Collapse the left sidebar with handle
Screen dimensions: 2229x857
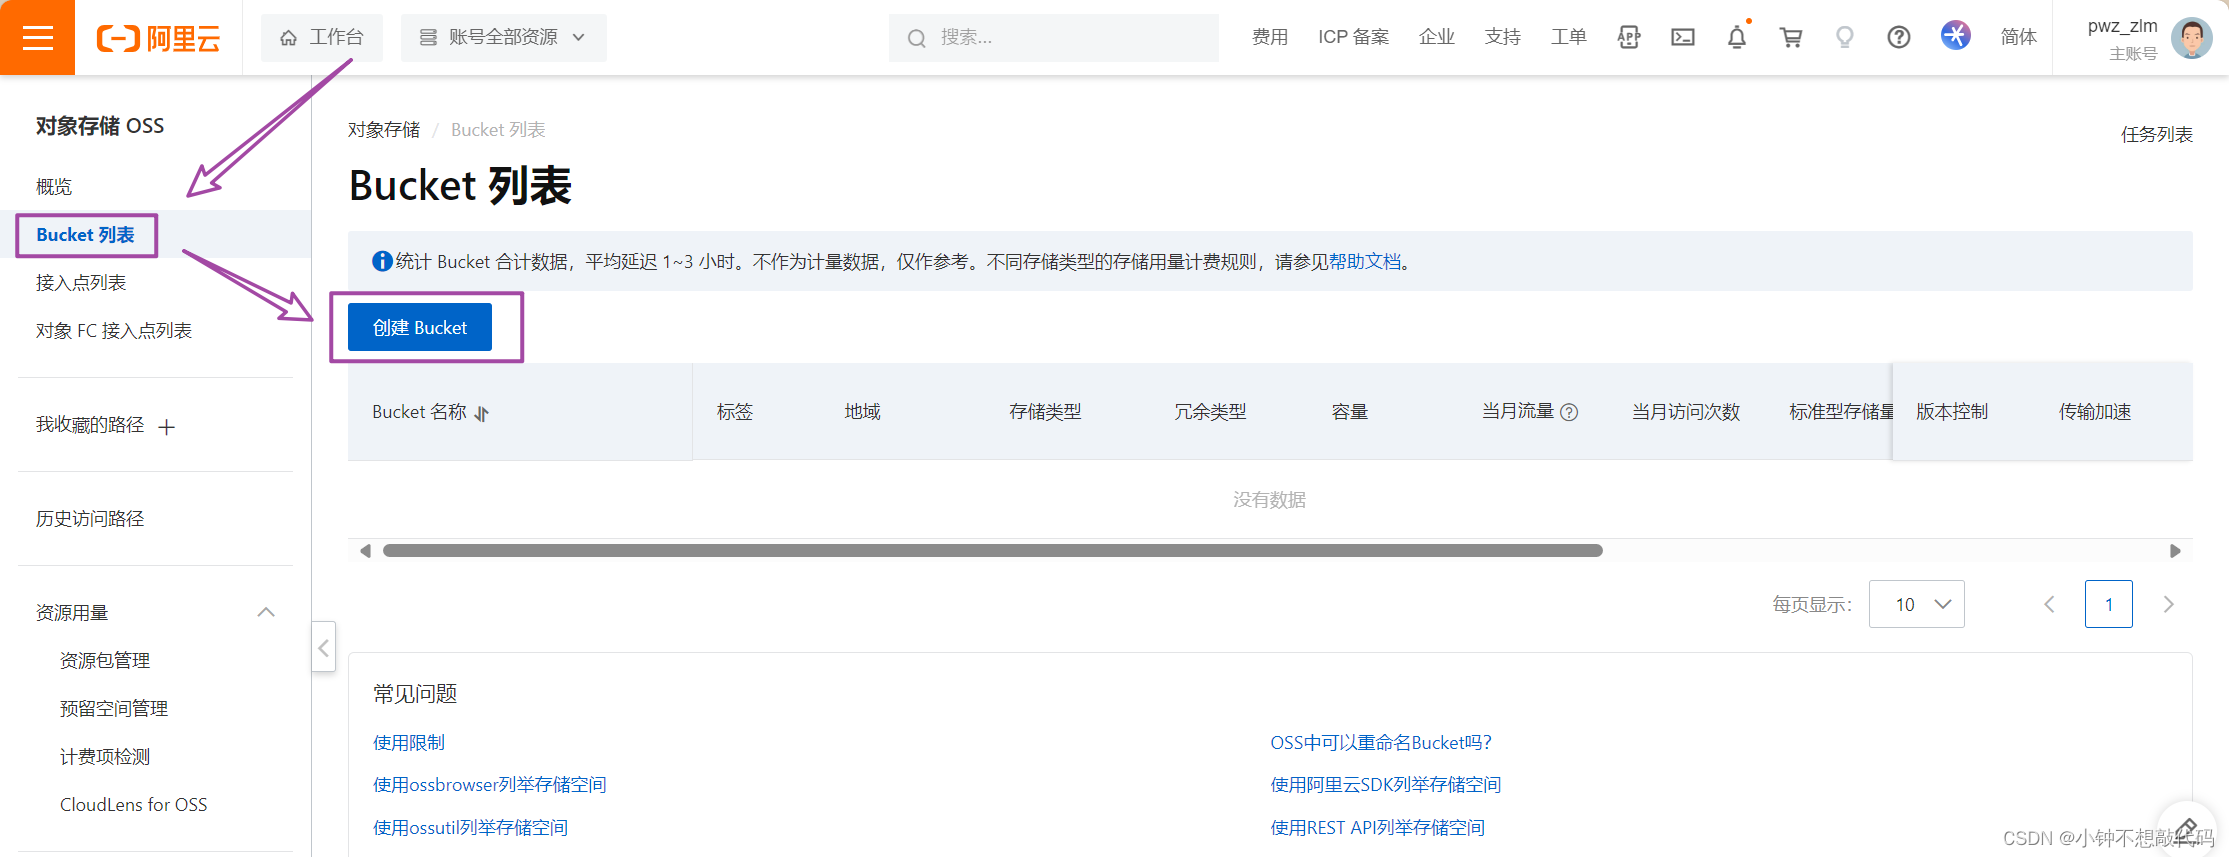[x=323, y=647]
